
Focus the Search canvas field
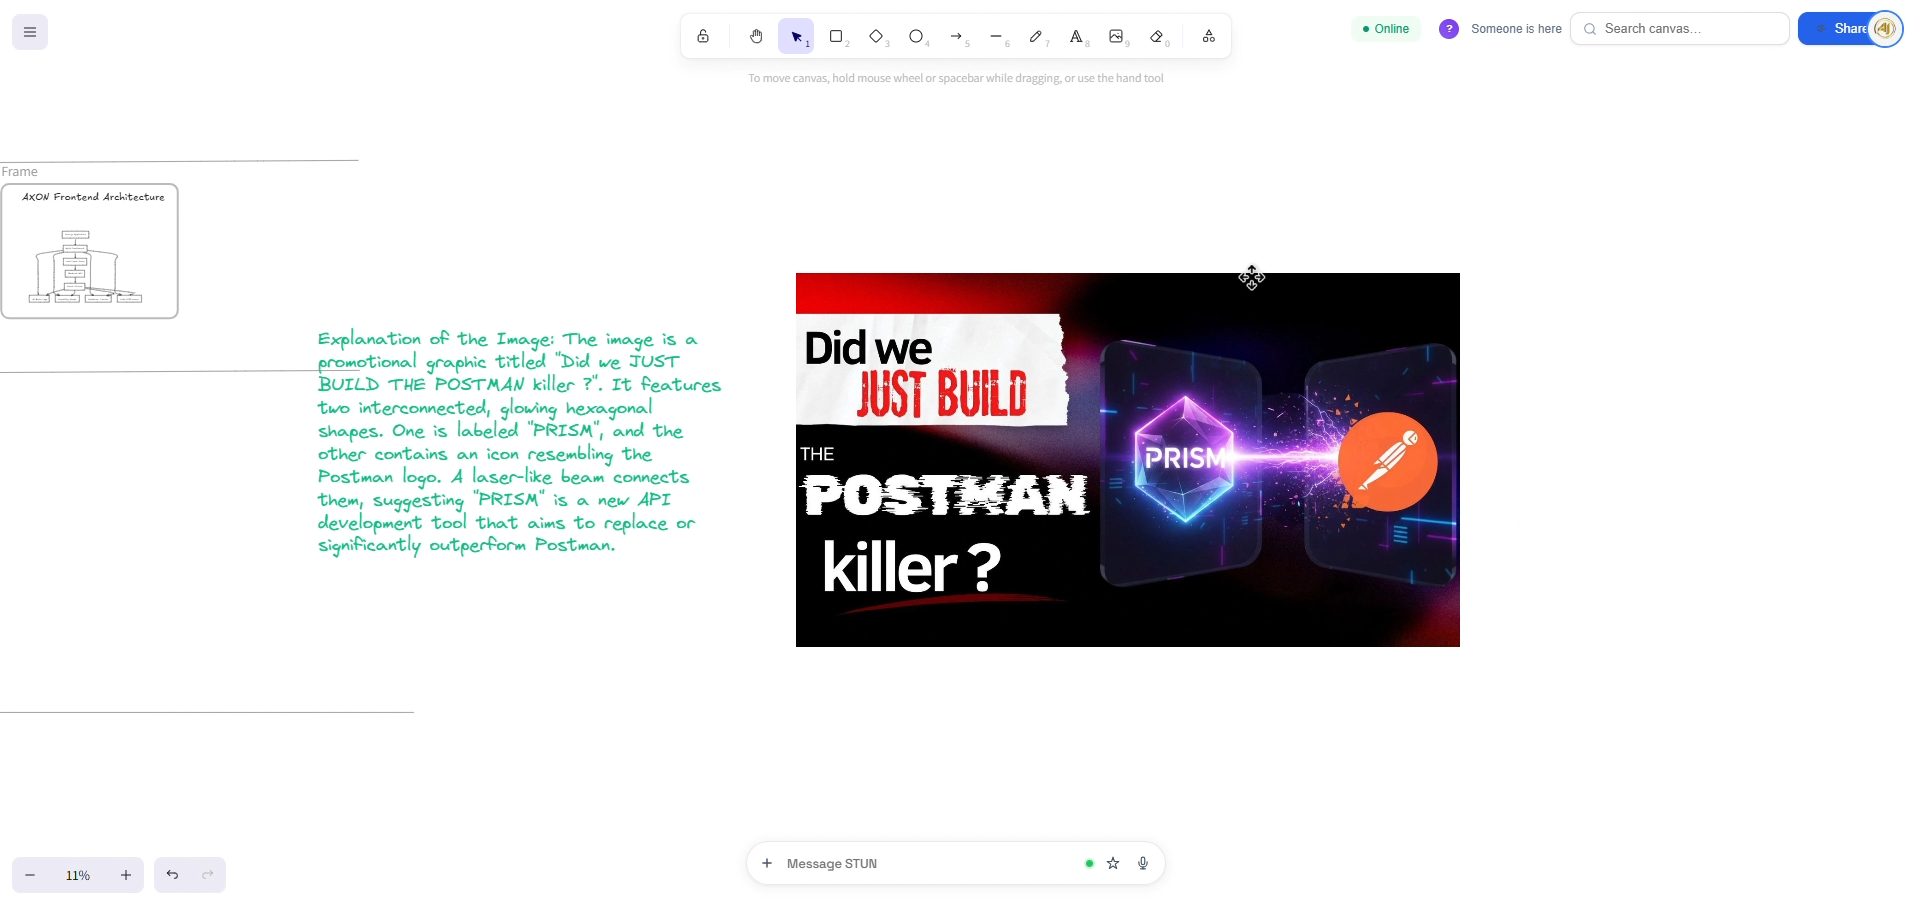pos(1680,29)
